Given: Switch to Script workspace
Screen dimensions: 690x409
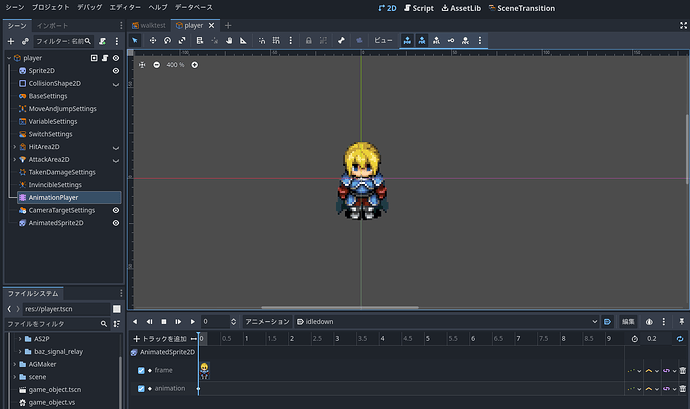Looking at the screenshot, I should click(x=419, y=8).
